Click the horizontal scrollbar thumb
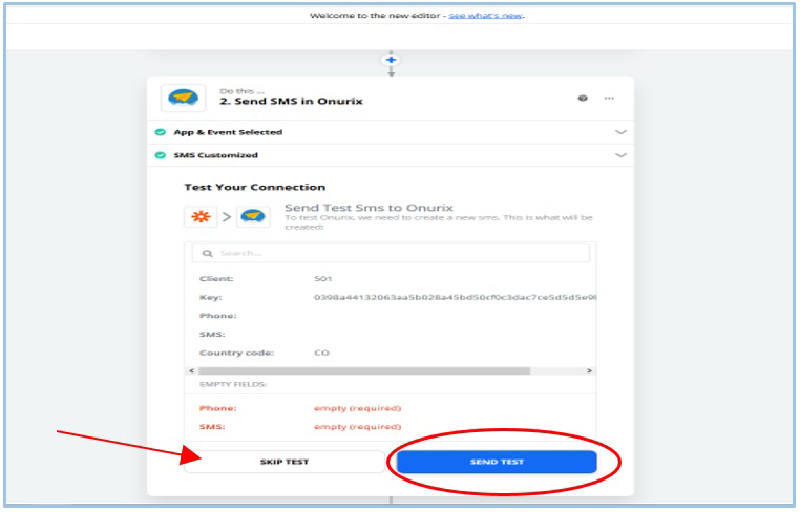The image size is (800, 512). [364, 371]
